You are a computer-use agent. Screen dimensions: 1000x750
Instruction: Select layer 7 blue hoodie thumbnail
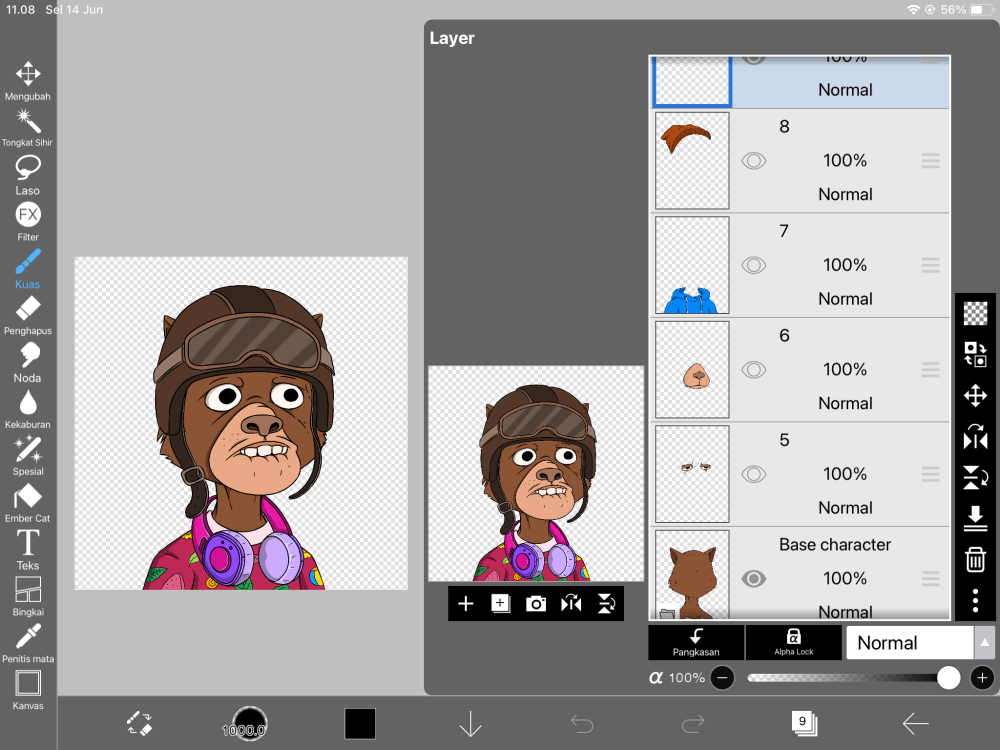pyautogui.click(x=692, y=265)
